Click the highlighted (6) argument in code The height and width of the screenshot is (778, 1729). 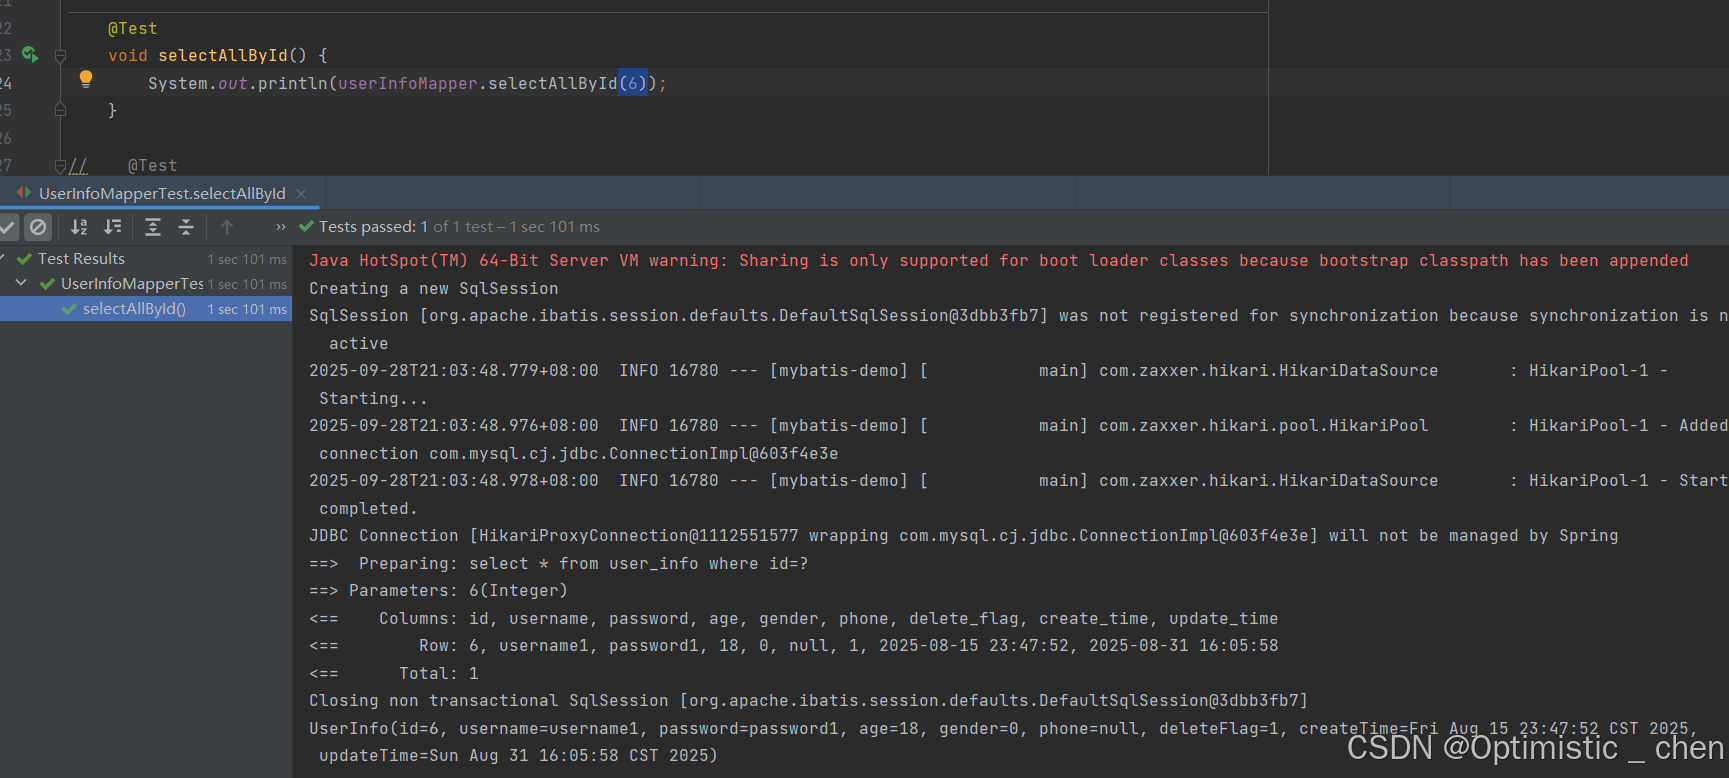tap(633, 83)
